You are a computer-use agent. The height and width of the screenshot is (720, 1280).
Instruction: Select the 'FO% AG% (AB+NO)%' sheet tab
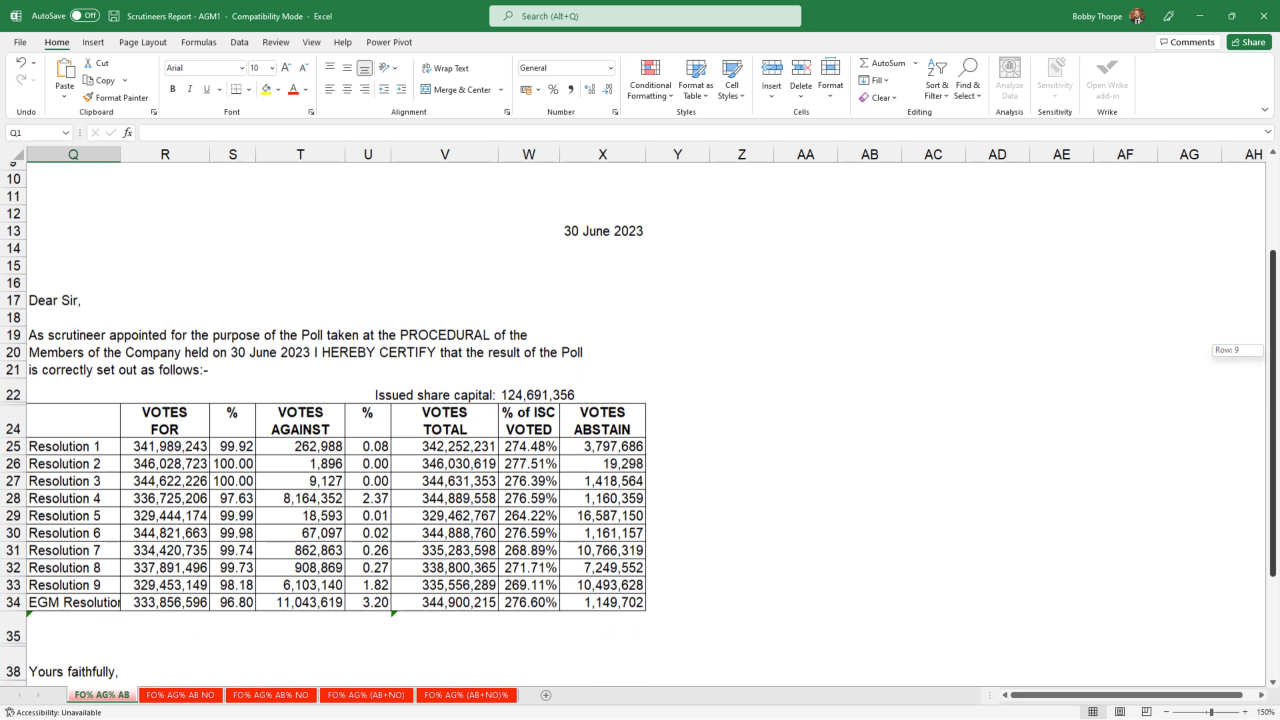466,695
